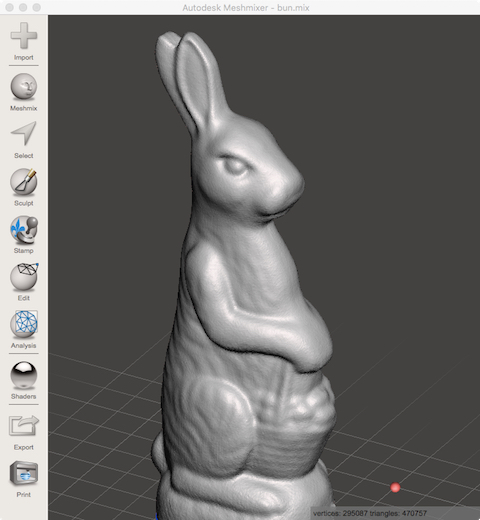Click the Export arrow icon
Screen dimensions: 480x520
pos(24,426)
